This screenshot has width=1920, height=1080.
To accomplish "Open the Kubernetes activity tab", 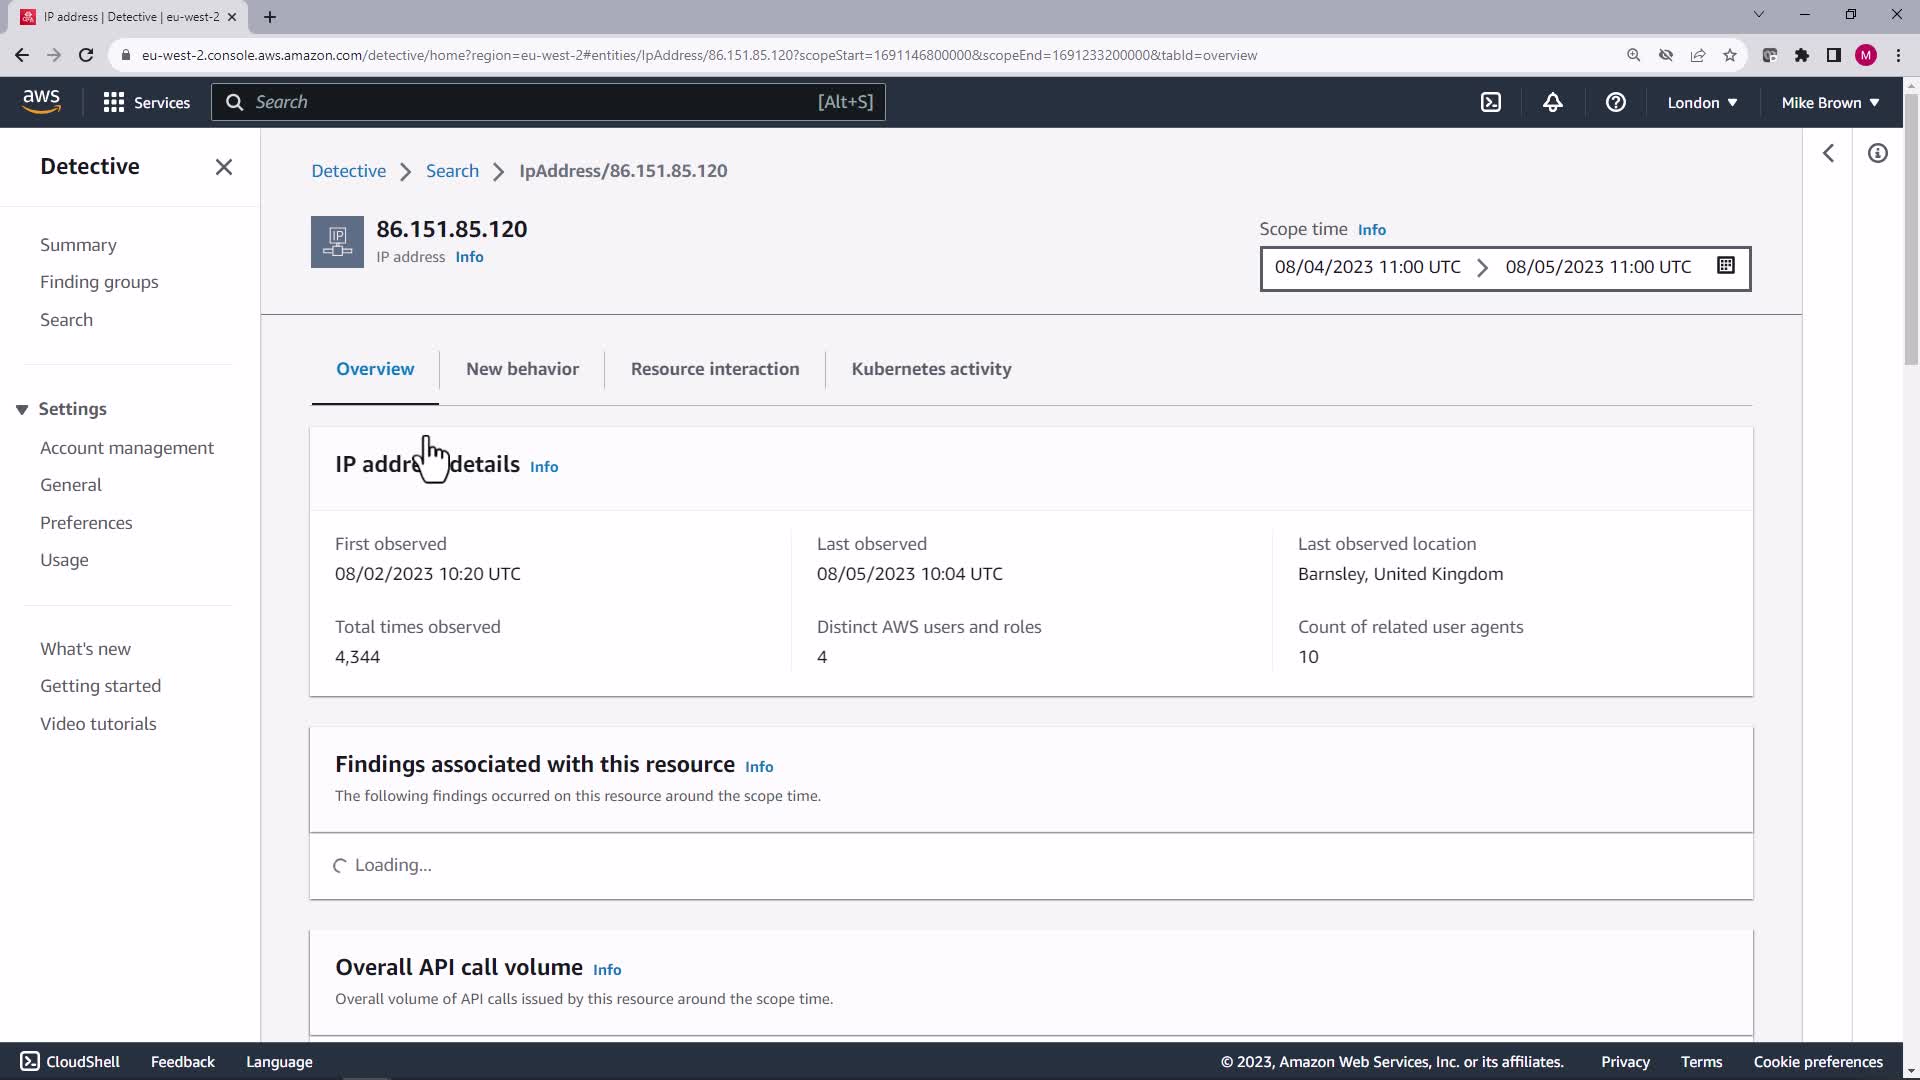I will (x=931, y=369).
